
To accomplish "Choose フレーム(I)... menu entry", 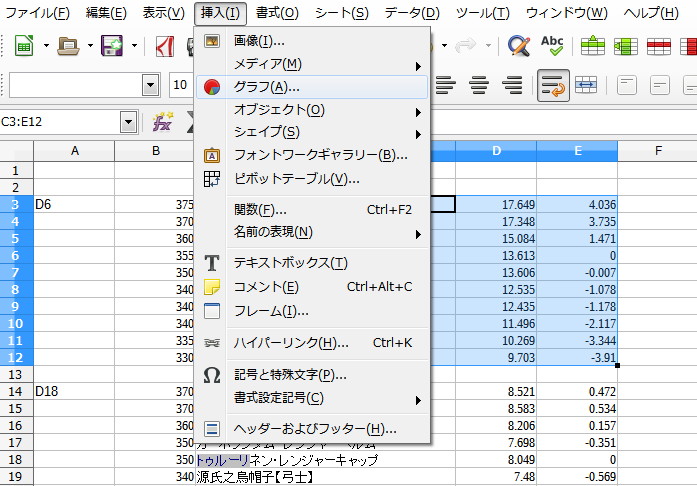I will click(312, 311).
